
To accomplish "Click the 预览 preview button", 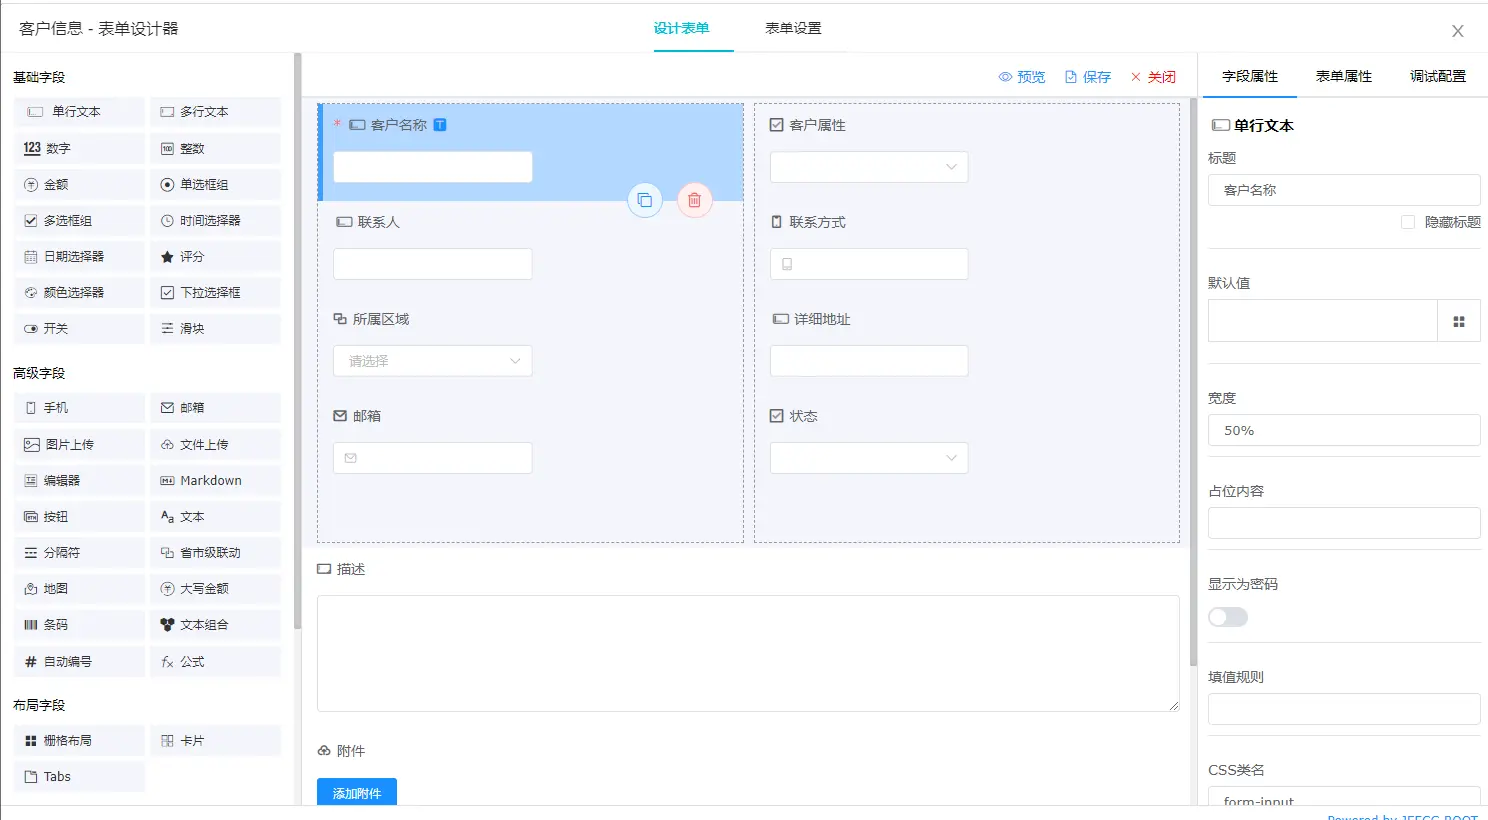I will [x=1022, y=77].
